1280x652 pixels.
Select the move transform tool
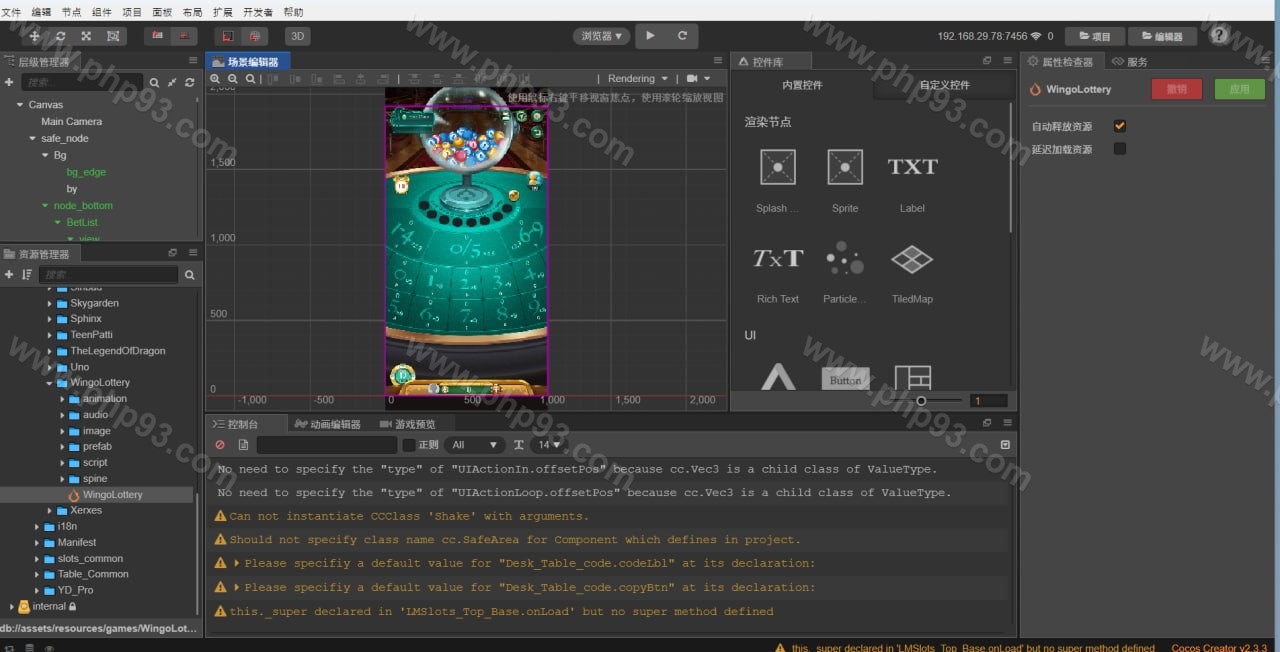pos(35,36)
